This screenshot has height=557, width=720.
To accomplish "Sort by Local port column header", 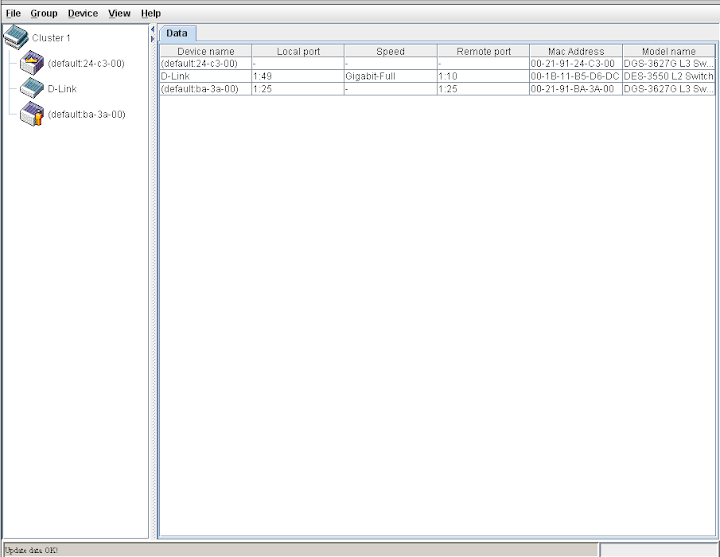I will (x=298, y=51).
